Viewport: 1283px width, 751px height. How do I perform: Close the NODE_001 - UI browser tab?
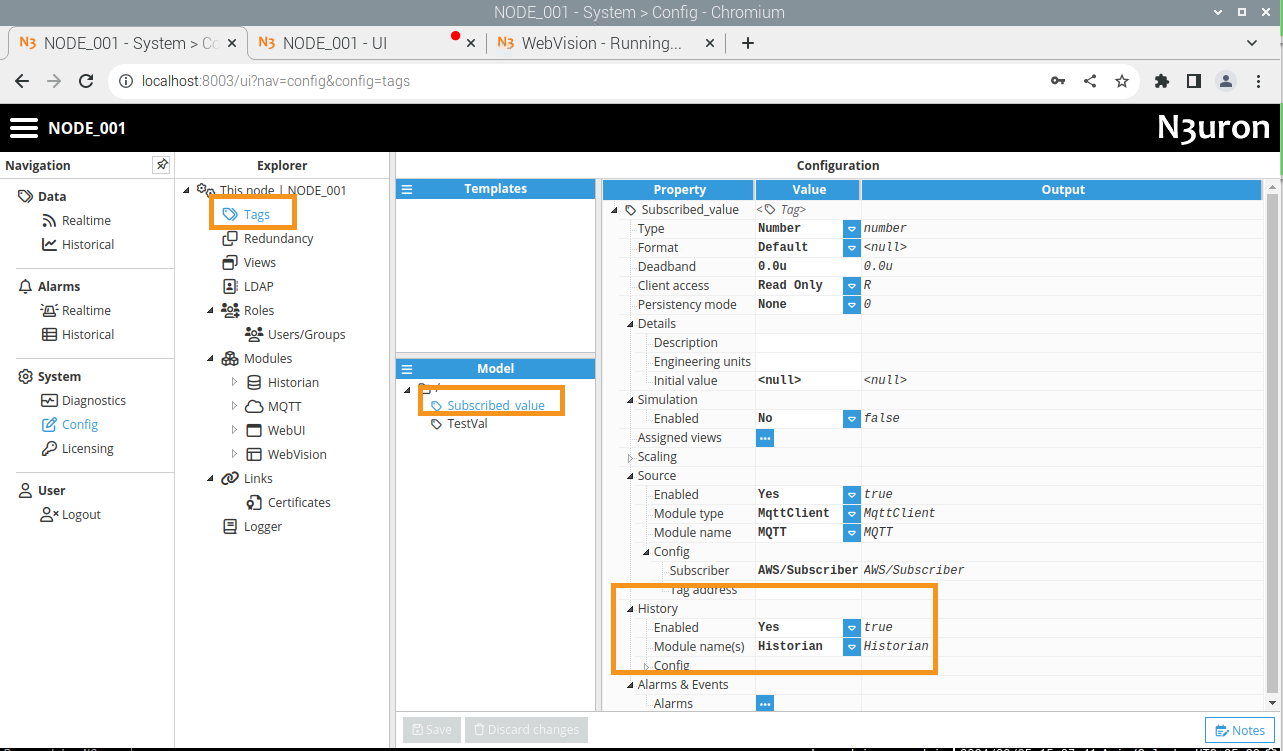click(x=471, y=43)
